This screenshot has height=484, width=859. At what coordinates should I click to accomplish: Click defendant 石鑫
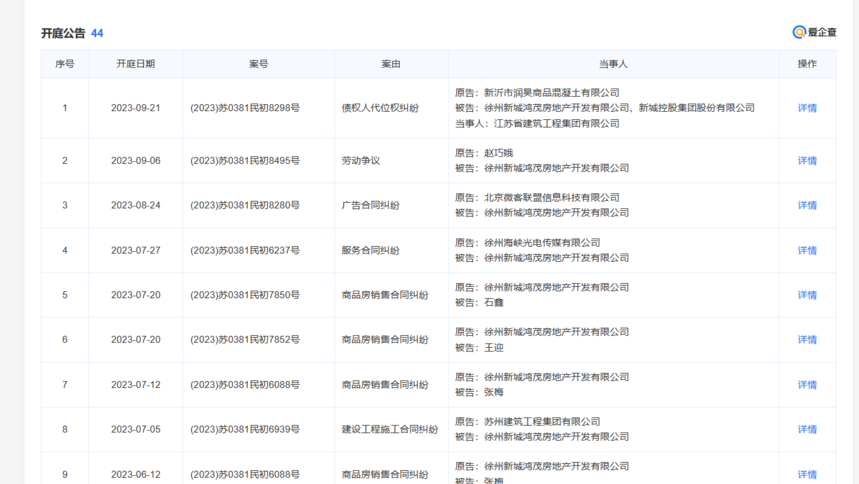(494, 303)
